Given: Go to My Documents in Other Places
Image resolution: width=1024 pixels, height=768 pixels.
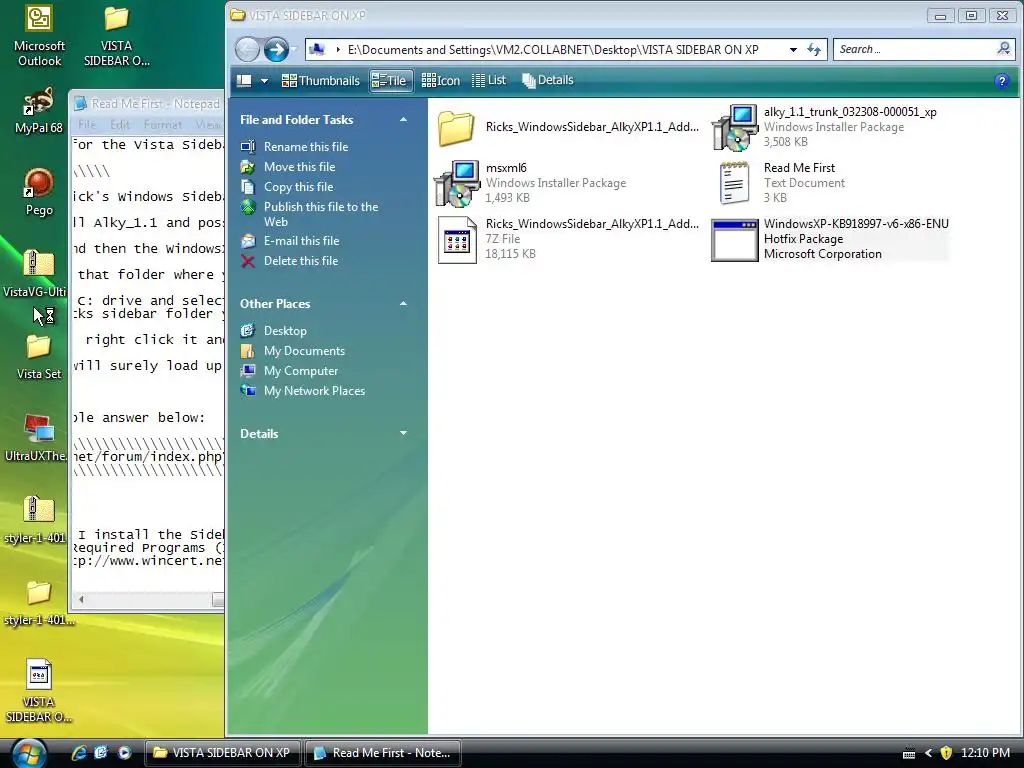Looking at the screenshot, I should 304,351.
